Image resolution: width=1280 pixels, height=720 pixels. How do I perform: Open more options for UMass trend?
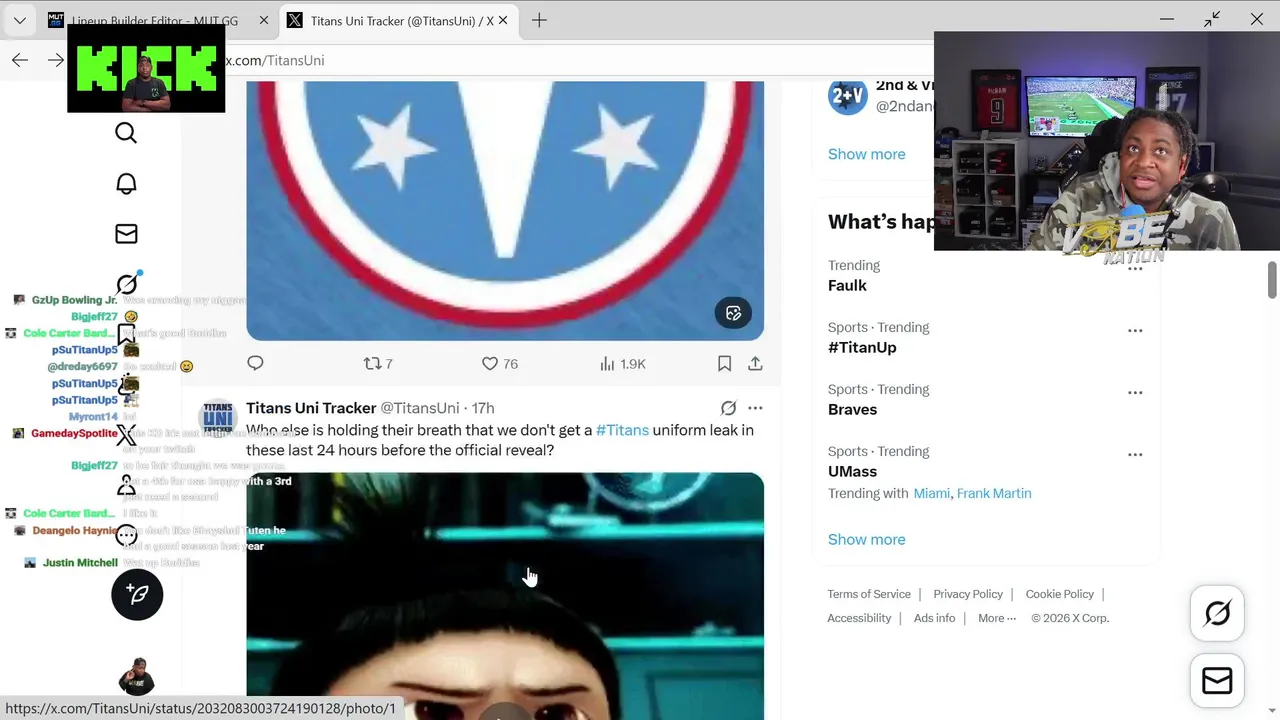pos(1135,455)
